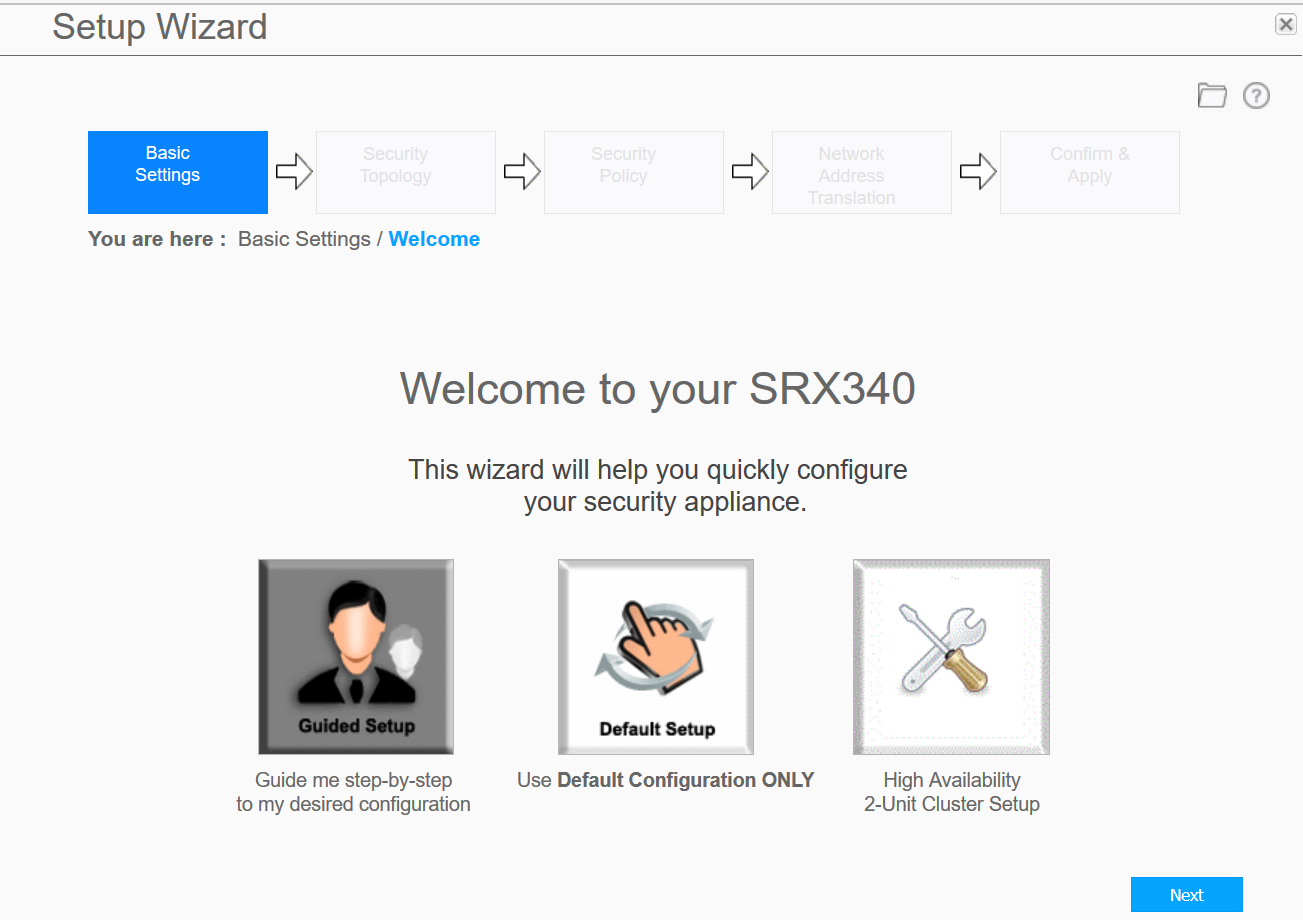Go to the Confirm & Apply step
Screen dimensions: 1303x920
1090,172
